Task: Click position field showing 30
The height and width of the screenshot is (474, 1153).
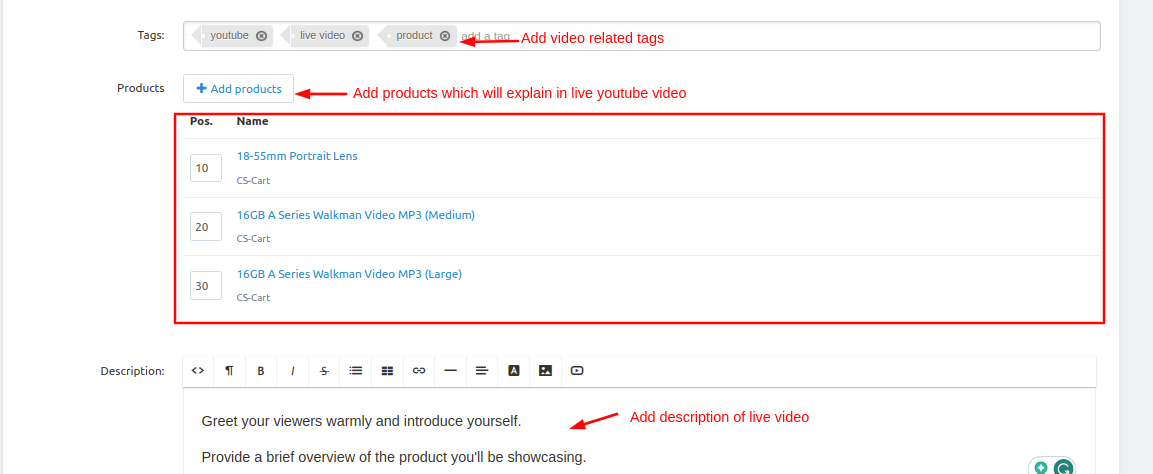Action: pos(205,286)
